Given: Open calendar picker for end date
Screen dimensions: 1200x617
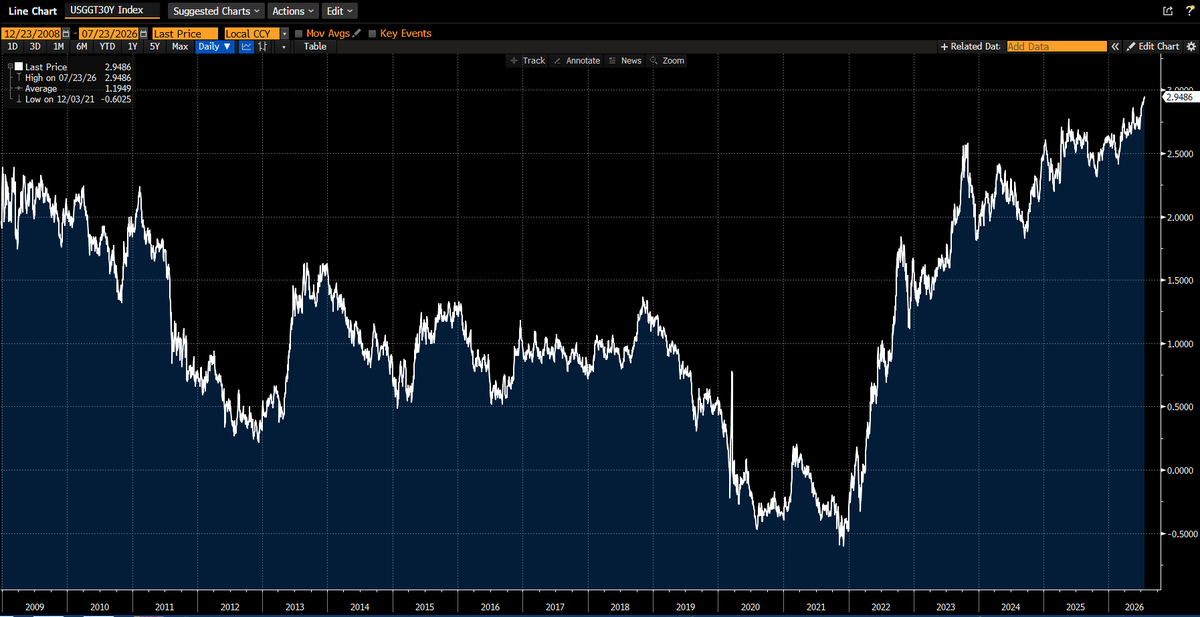Looking at the screenshot, I should coord(144,33).
